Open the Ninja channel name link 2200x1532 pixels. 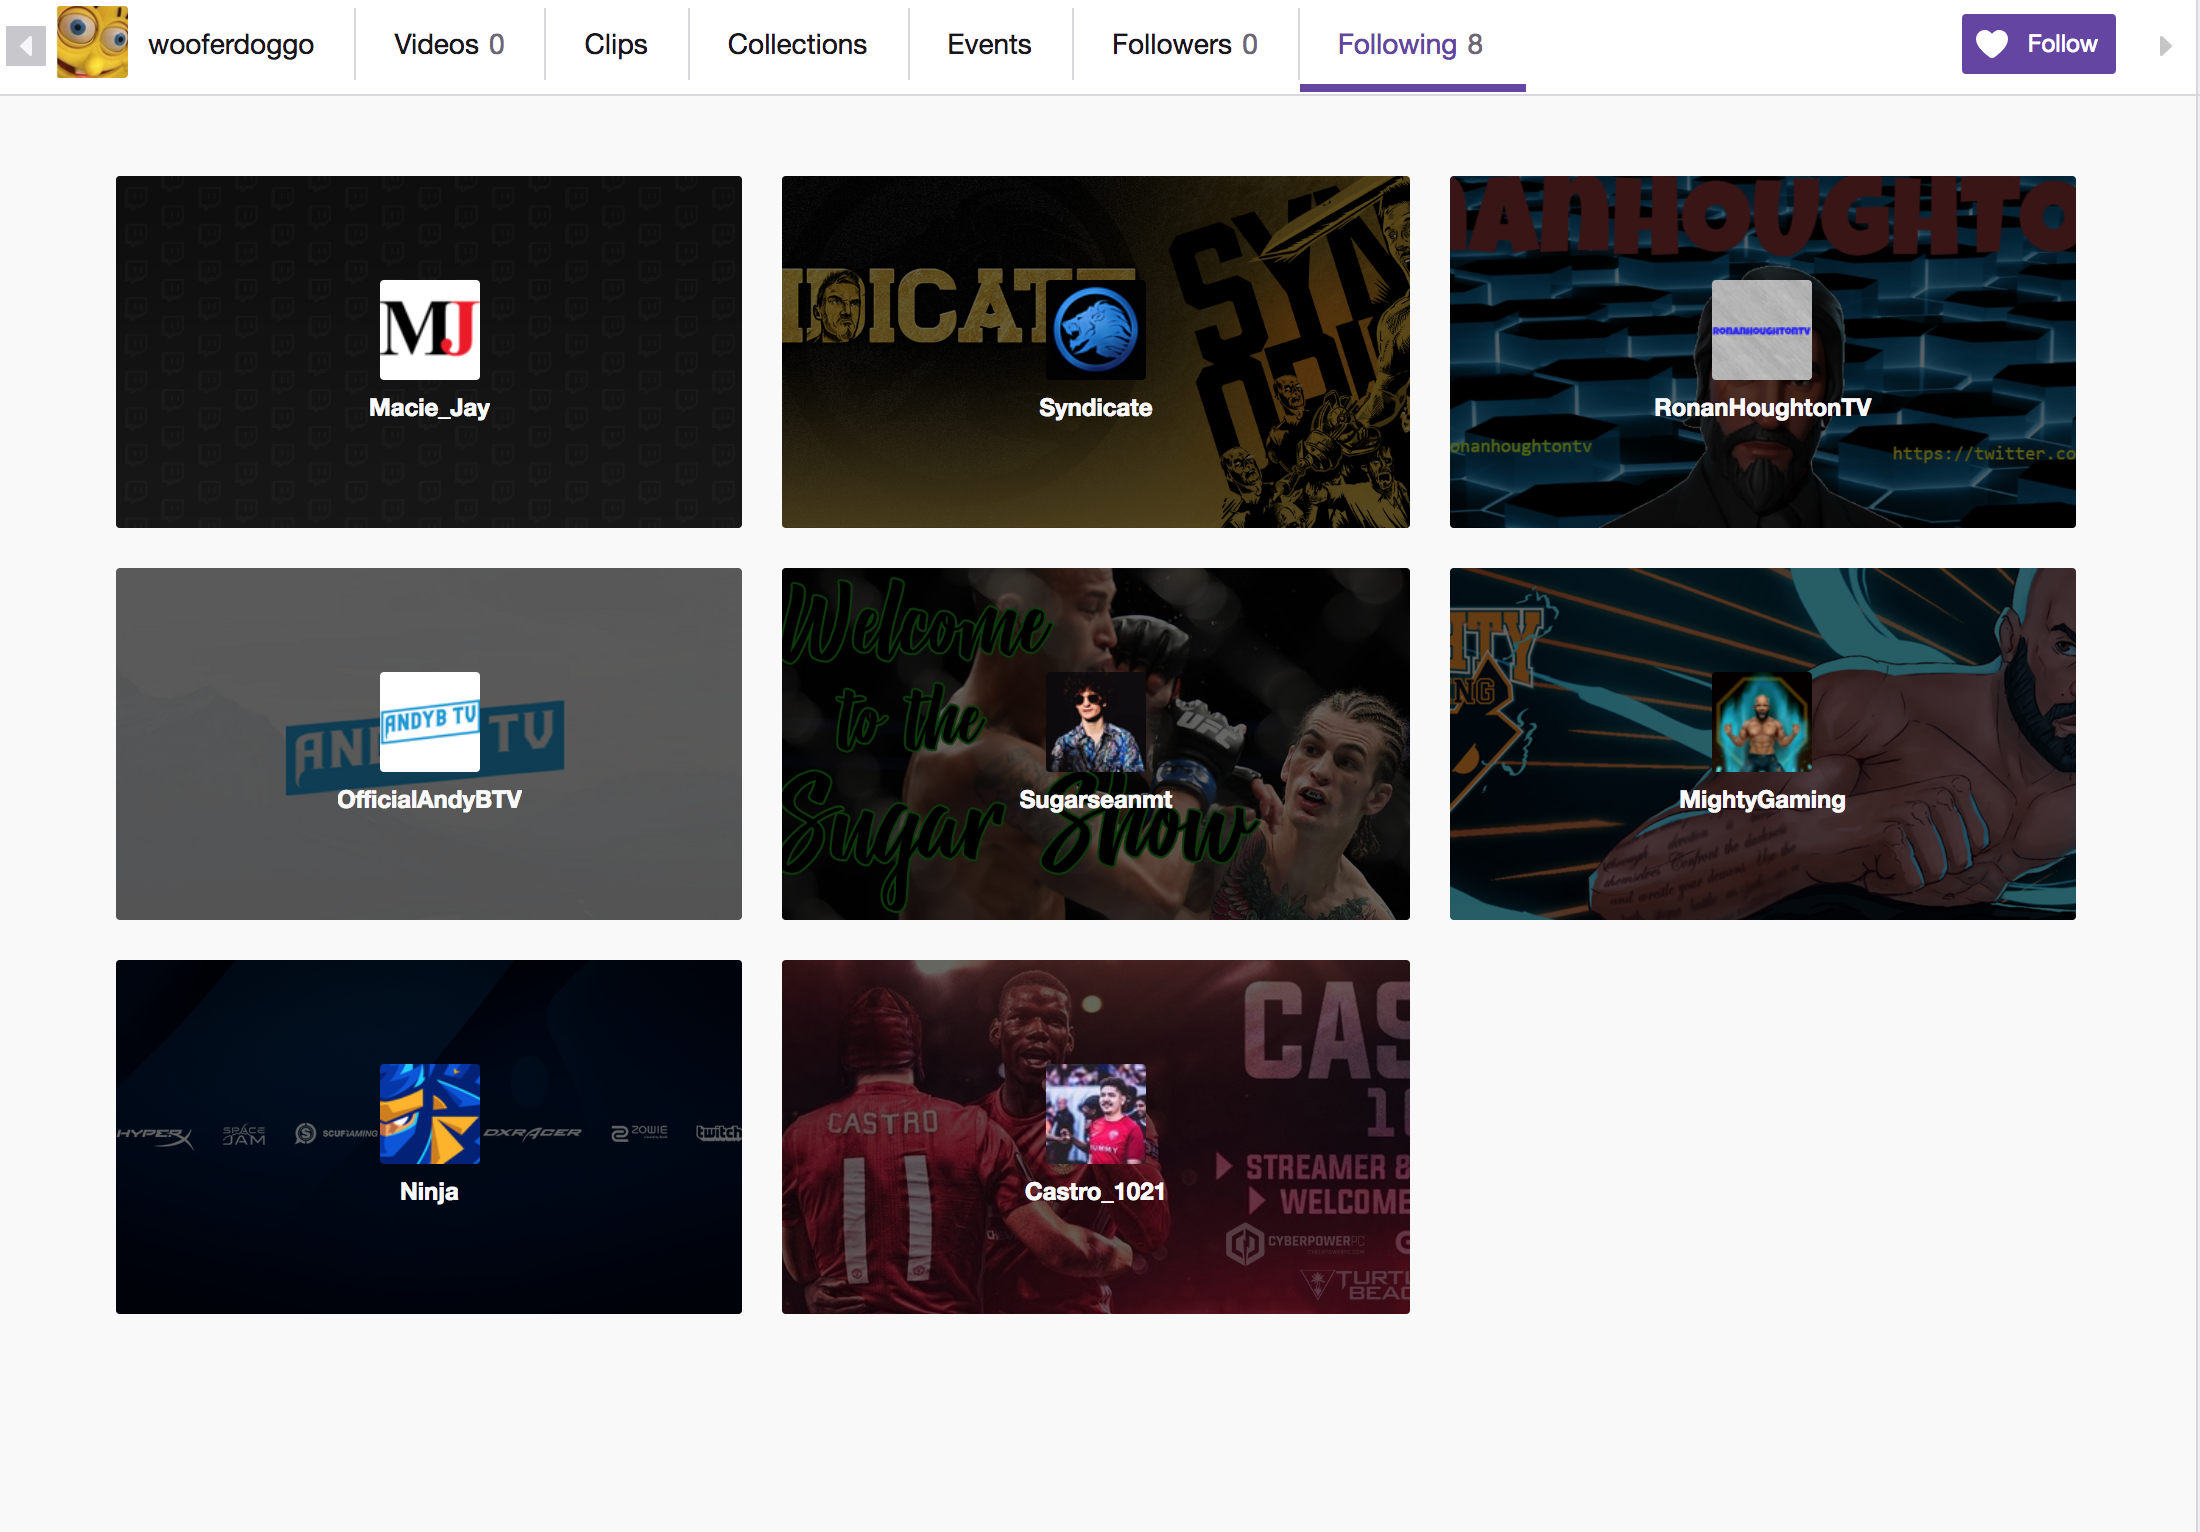tap(429, 1191)
